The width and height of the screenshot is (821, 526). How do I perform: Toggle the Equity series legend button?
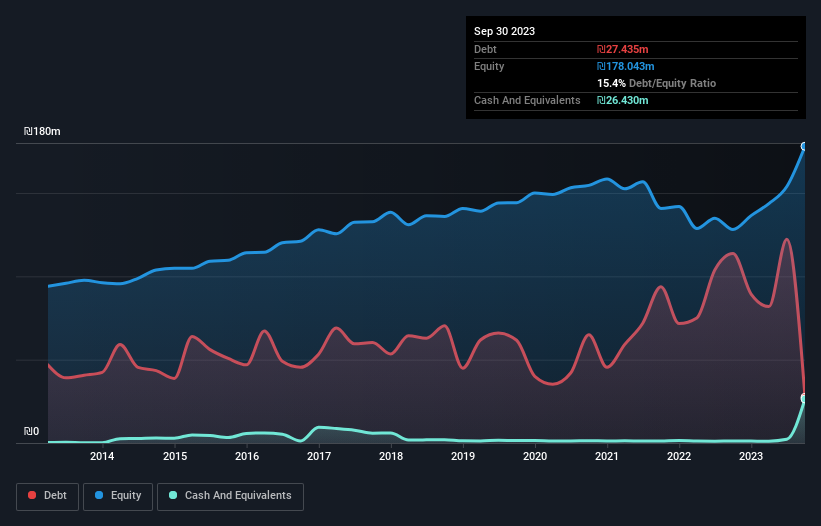(x=118, y=496)
